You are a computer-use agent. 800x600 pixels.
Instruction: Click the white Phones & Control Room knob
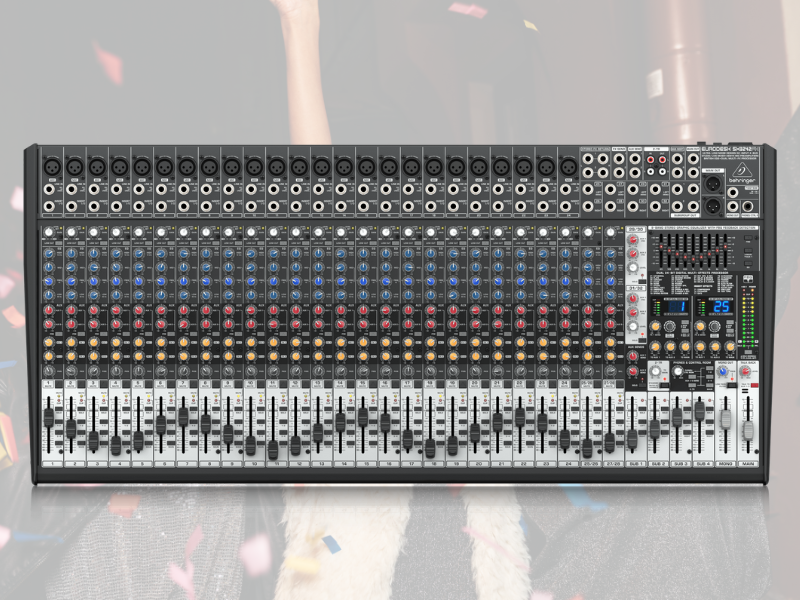pos(678,372)
